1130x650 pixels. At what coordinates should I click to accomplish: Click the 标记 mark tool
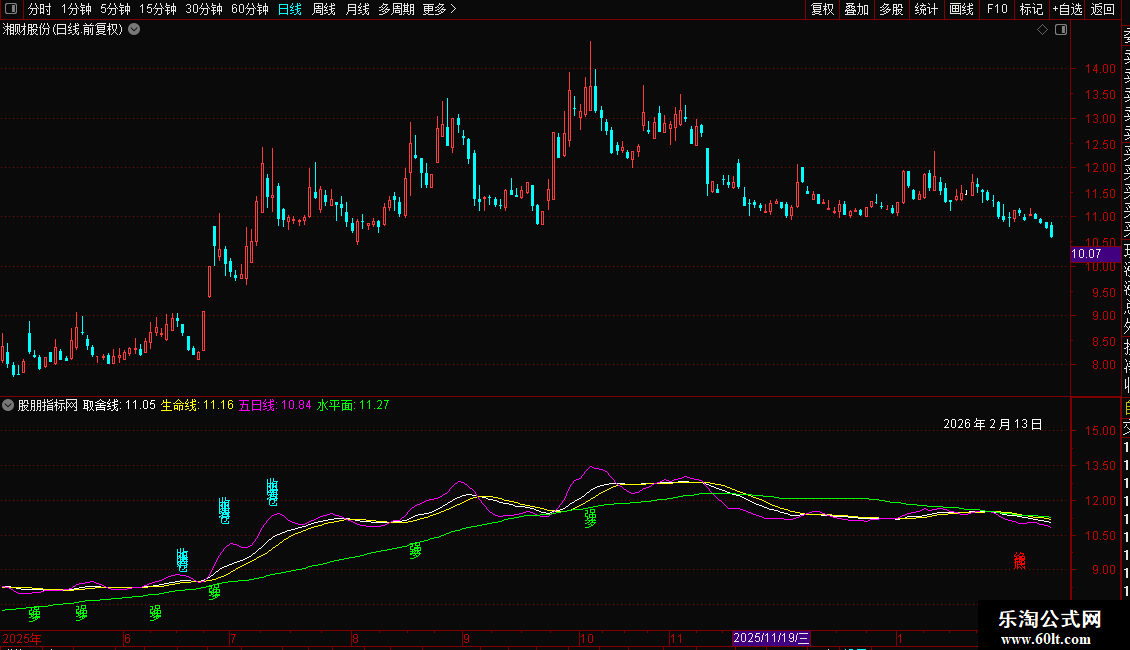(1031, 9)
